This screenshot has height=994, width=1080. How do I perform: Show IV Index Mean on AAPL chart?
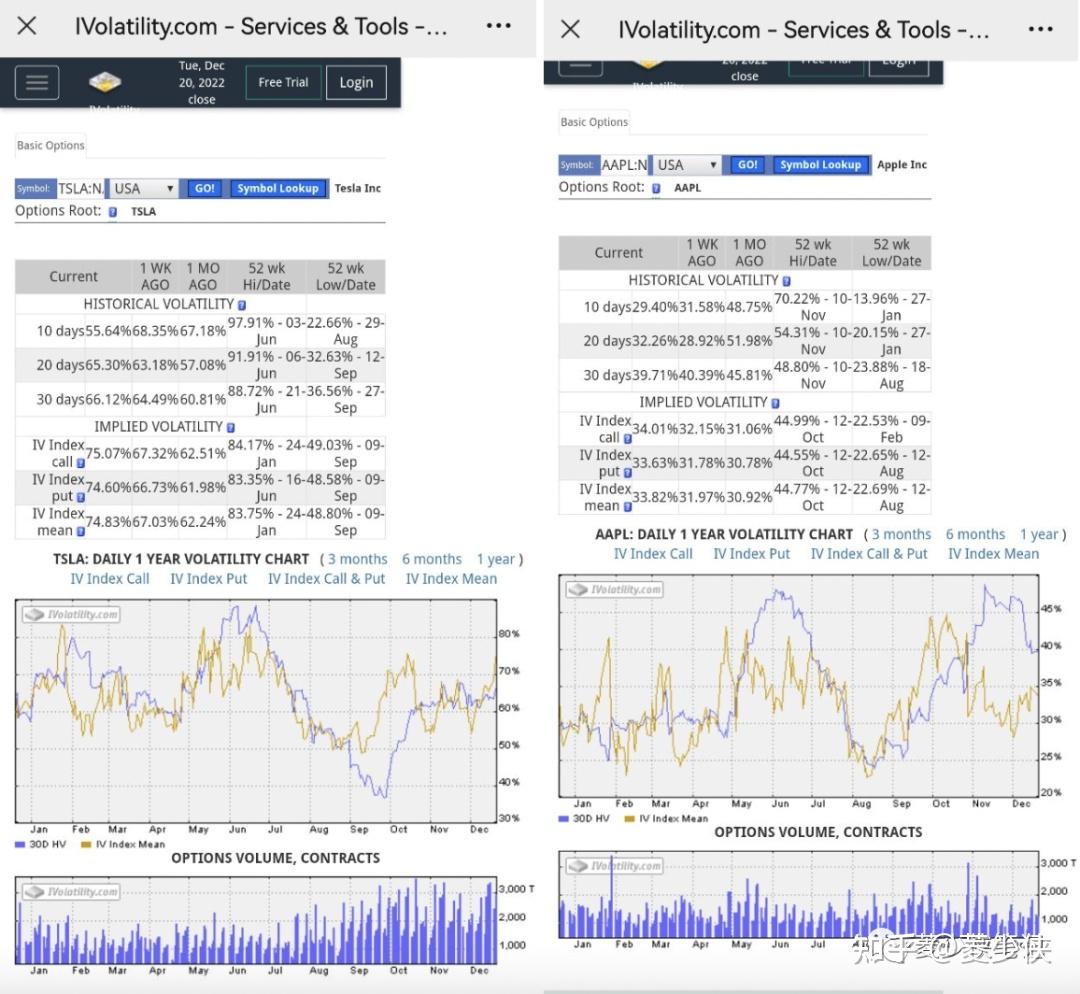(993, 554)
